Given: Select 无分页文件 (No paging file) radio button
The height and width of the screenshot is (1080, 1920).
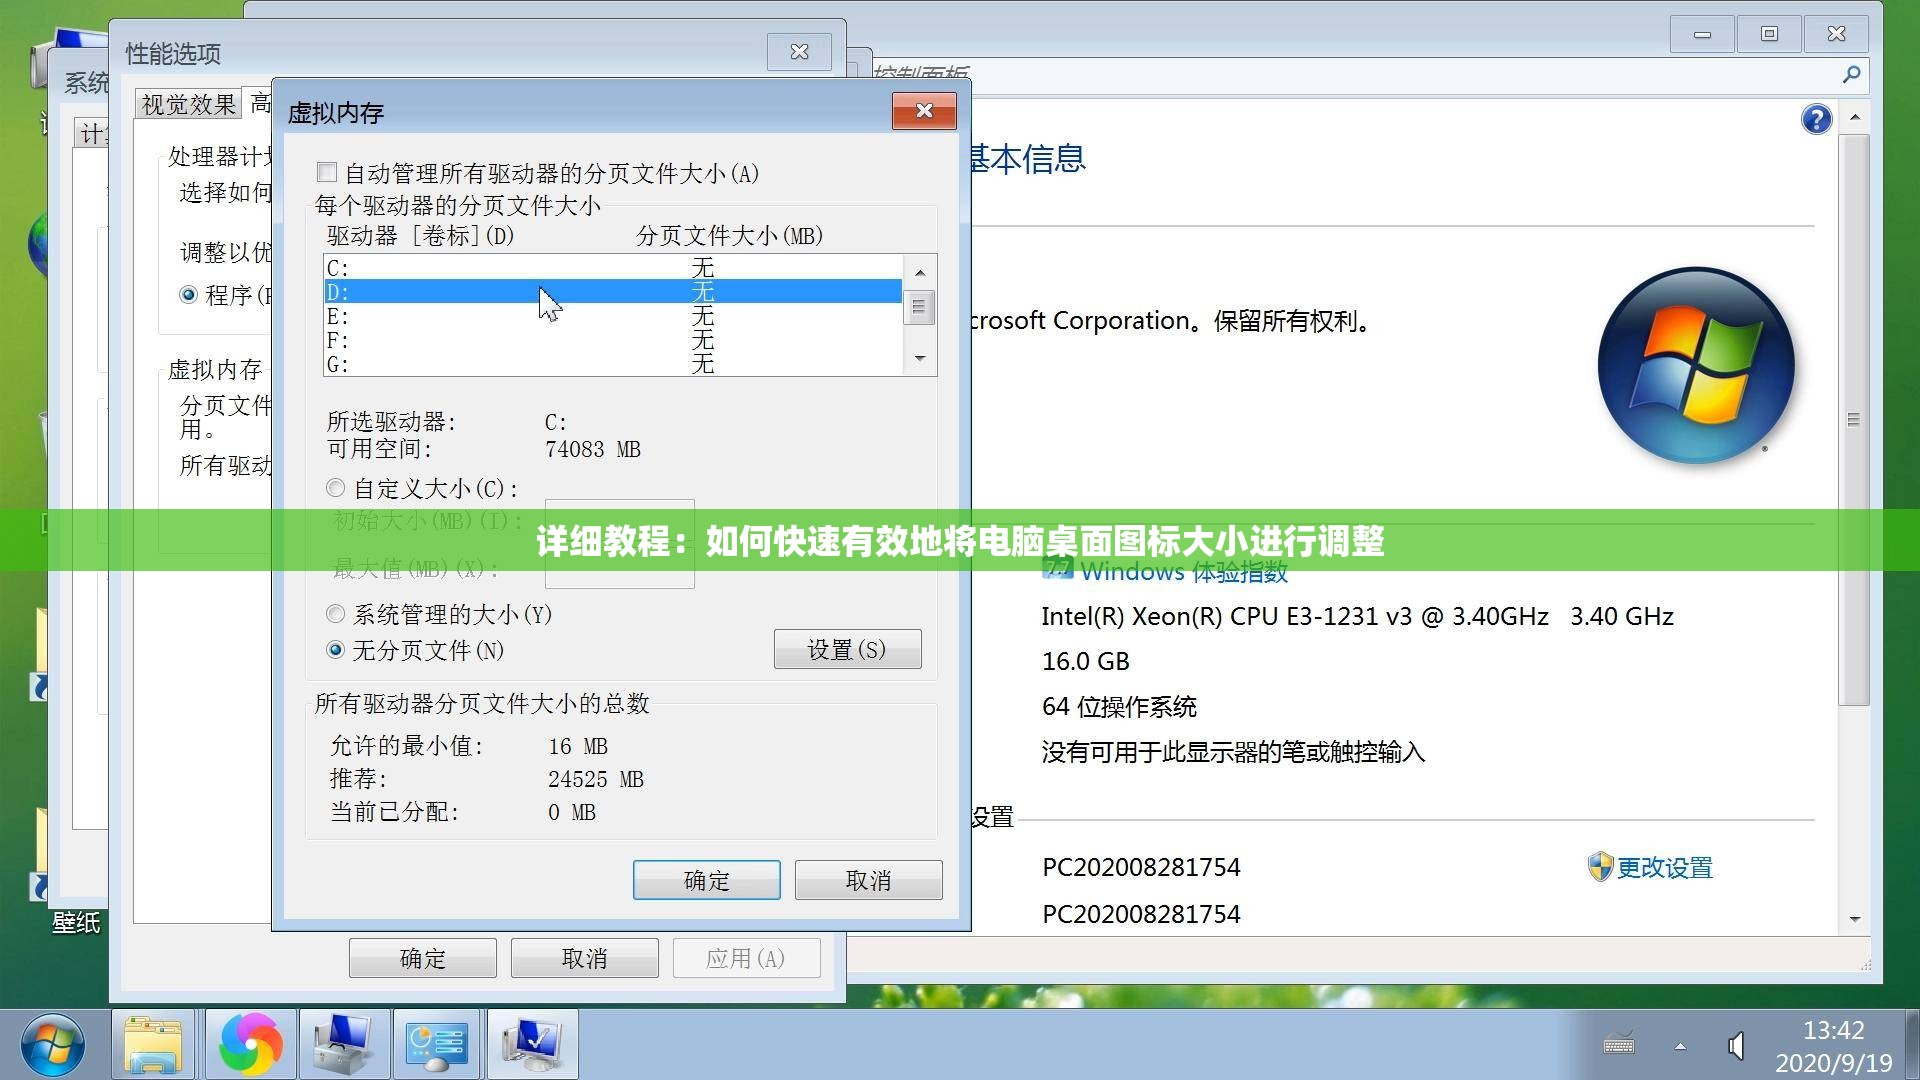Looking at the screenshot, I should [x=334, y=647].
